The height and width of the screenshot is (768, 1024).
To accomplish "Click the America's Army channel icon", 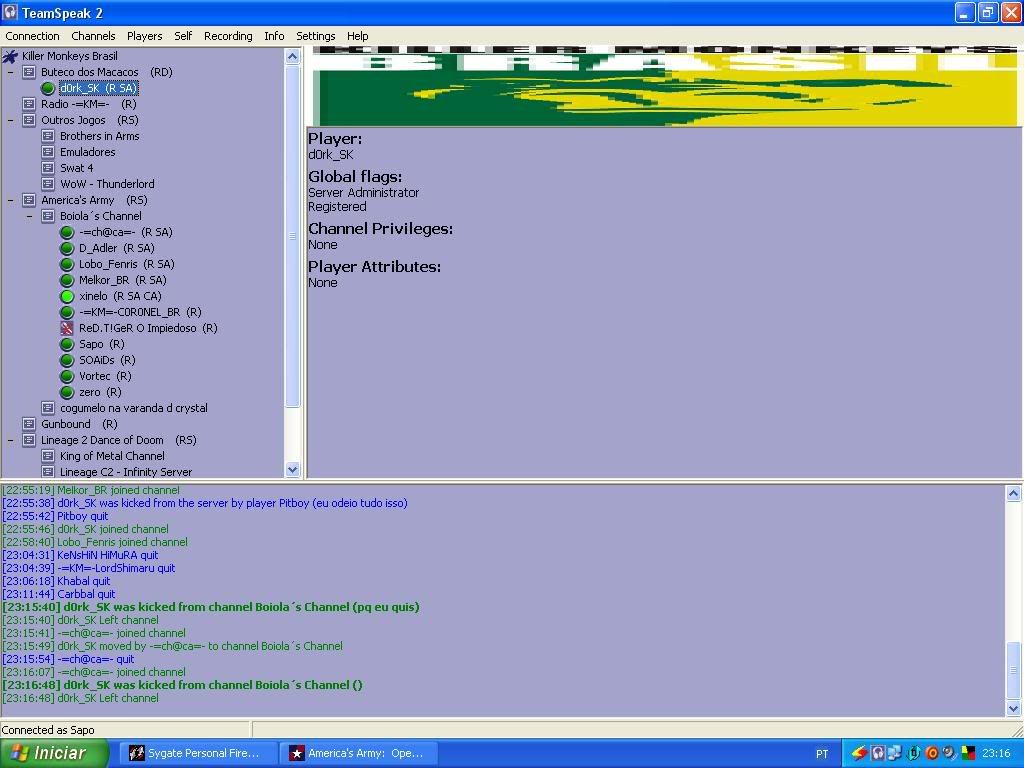I will [29, 200].
